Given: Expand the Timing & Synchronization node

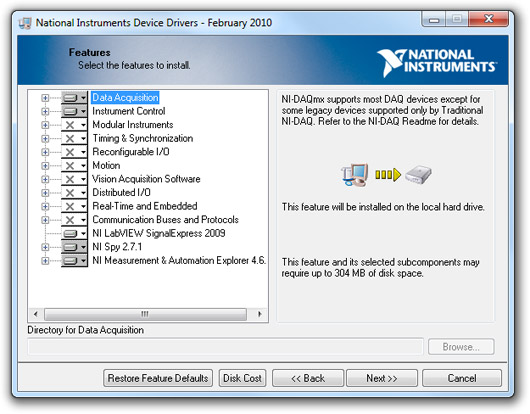Looking at the screenshot, I should tap(45, 139).
